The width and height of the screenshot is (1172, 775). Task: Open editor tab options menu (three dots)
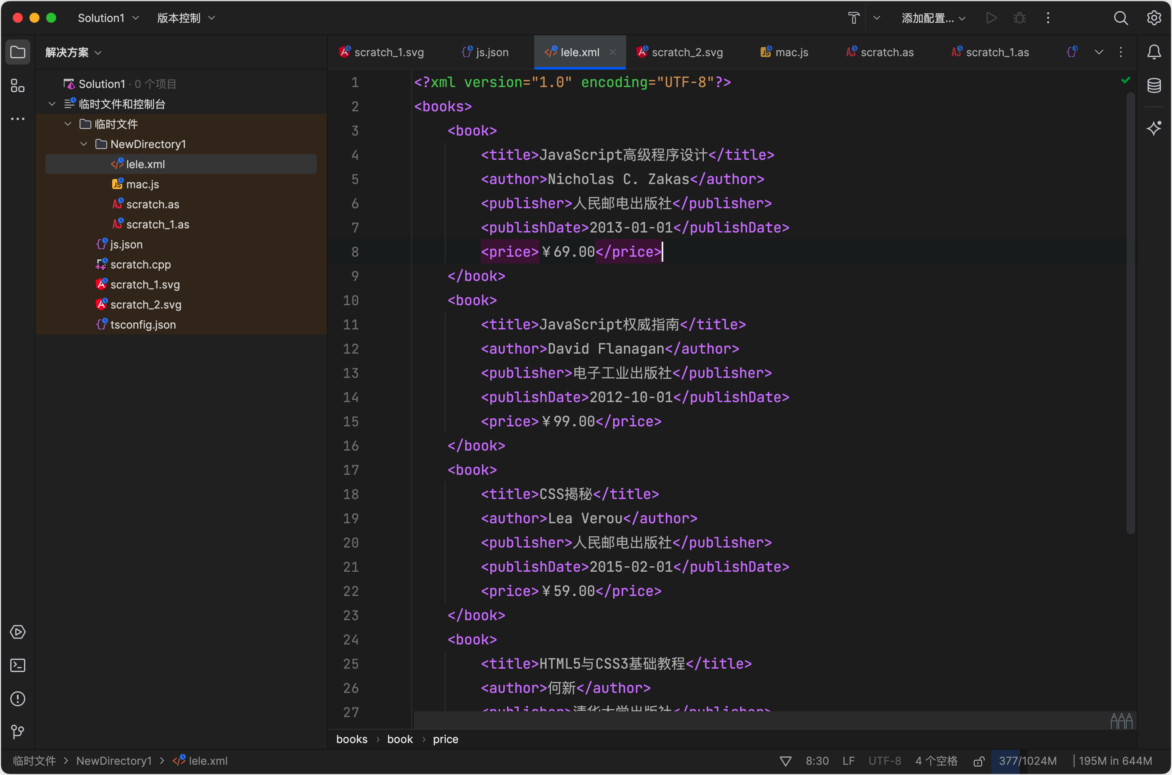1120,52
